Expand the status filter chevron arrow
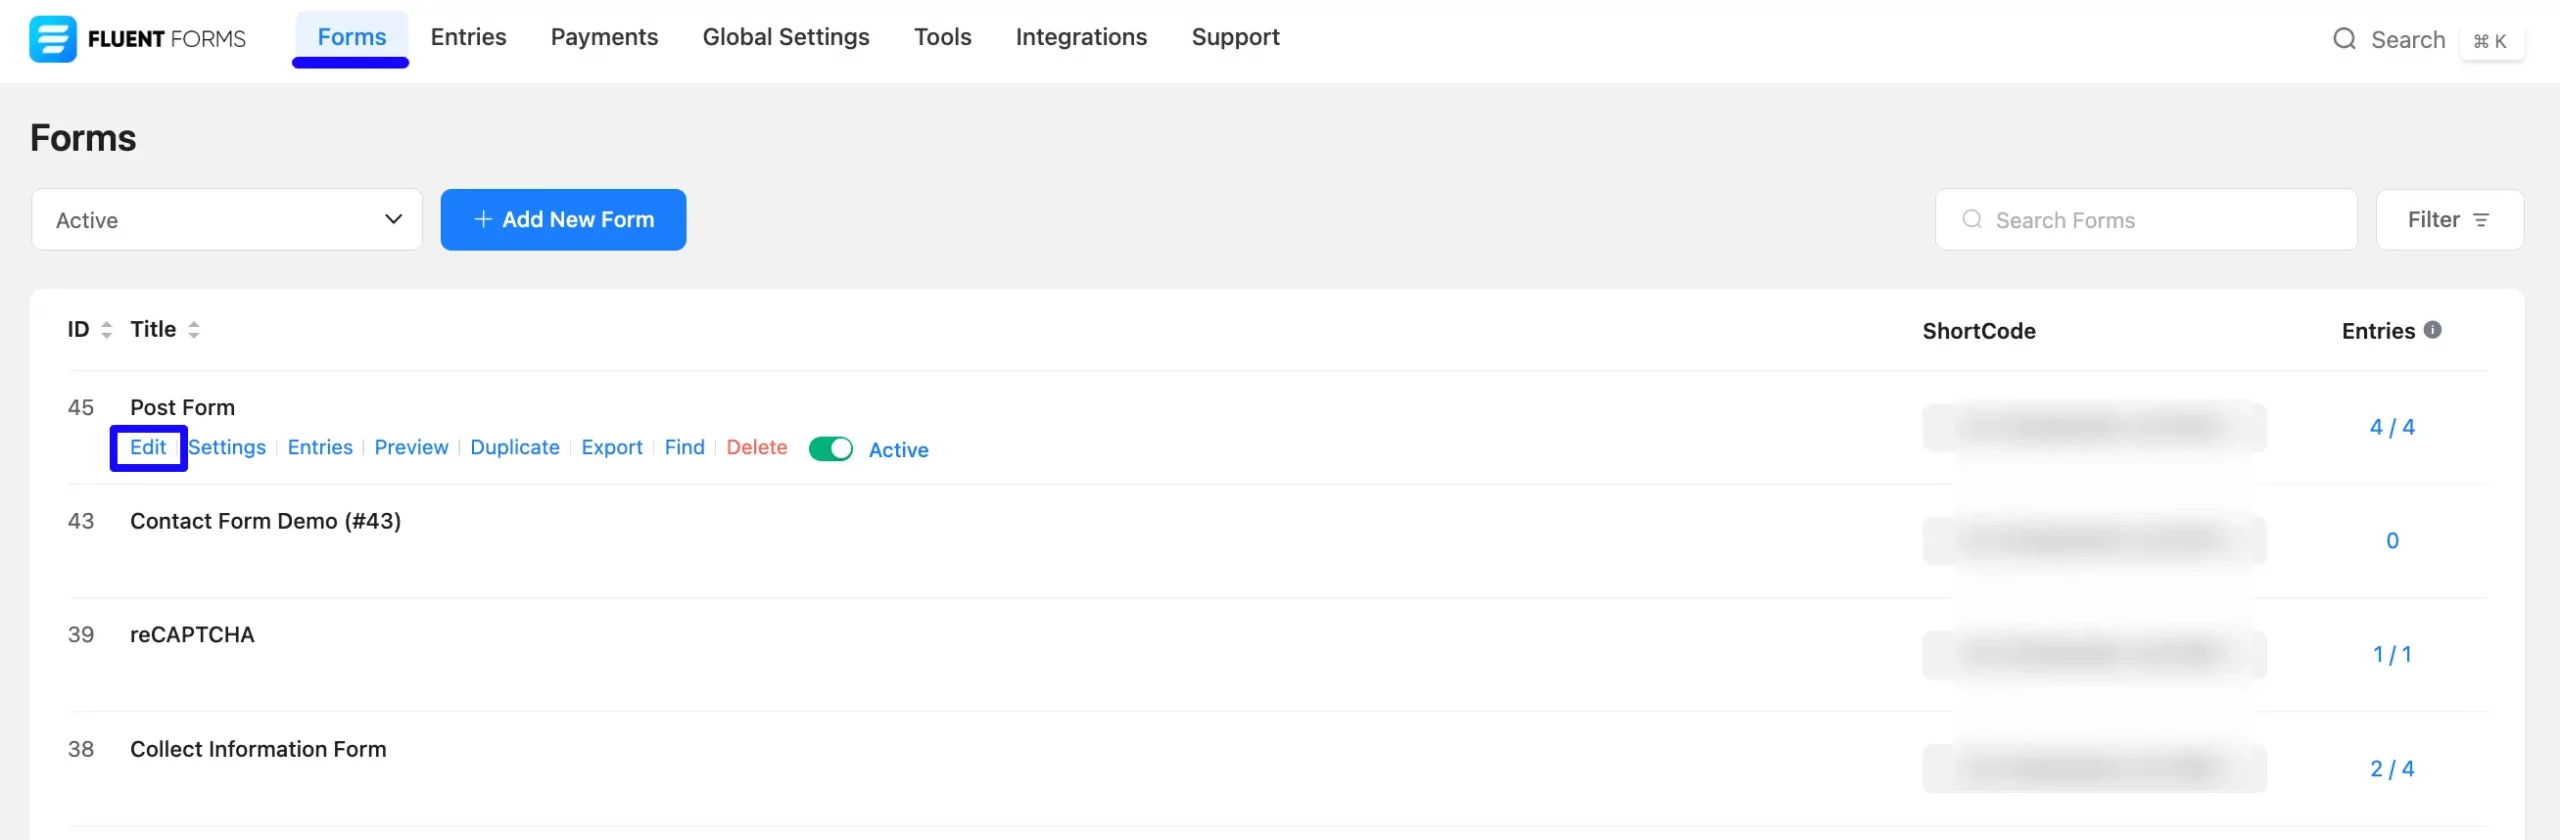Image resolution: width=2560 pixels, height=840 pixels. pos(394,219)
